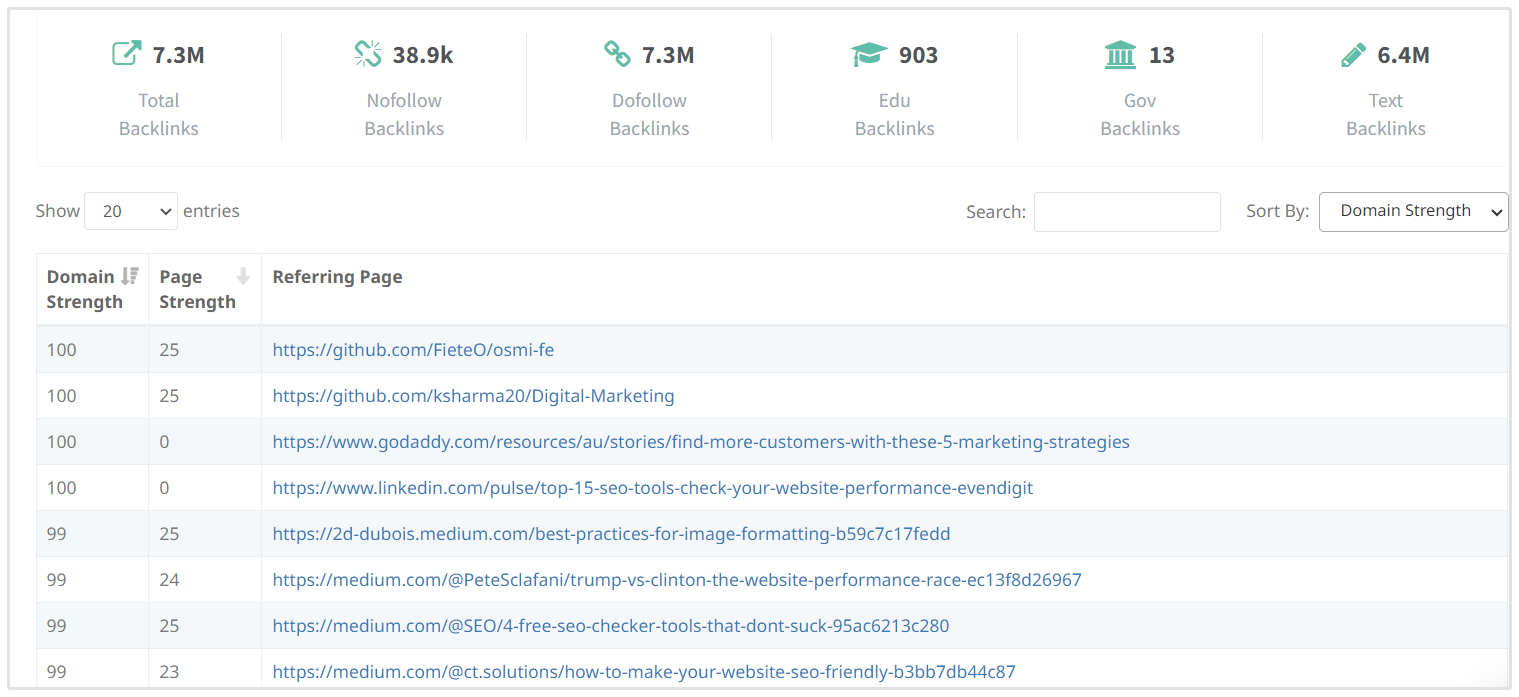Open the 4-free-seo-checker-tools Medium link

click(610, 626)
